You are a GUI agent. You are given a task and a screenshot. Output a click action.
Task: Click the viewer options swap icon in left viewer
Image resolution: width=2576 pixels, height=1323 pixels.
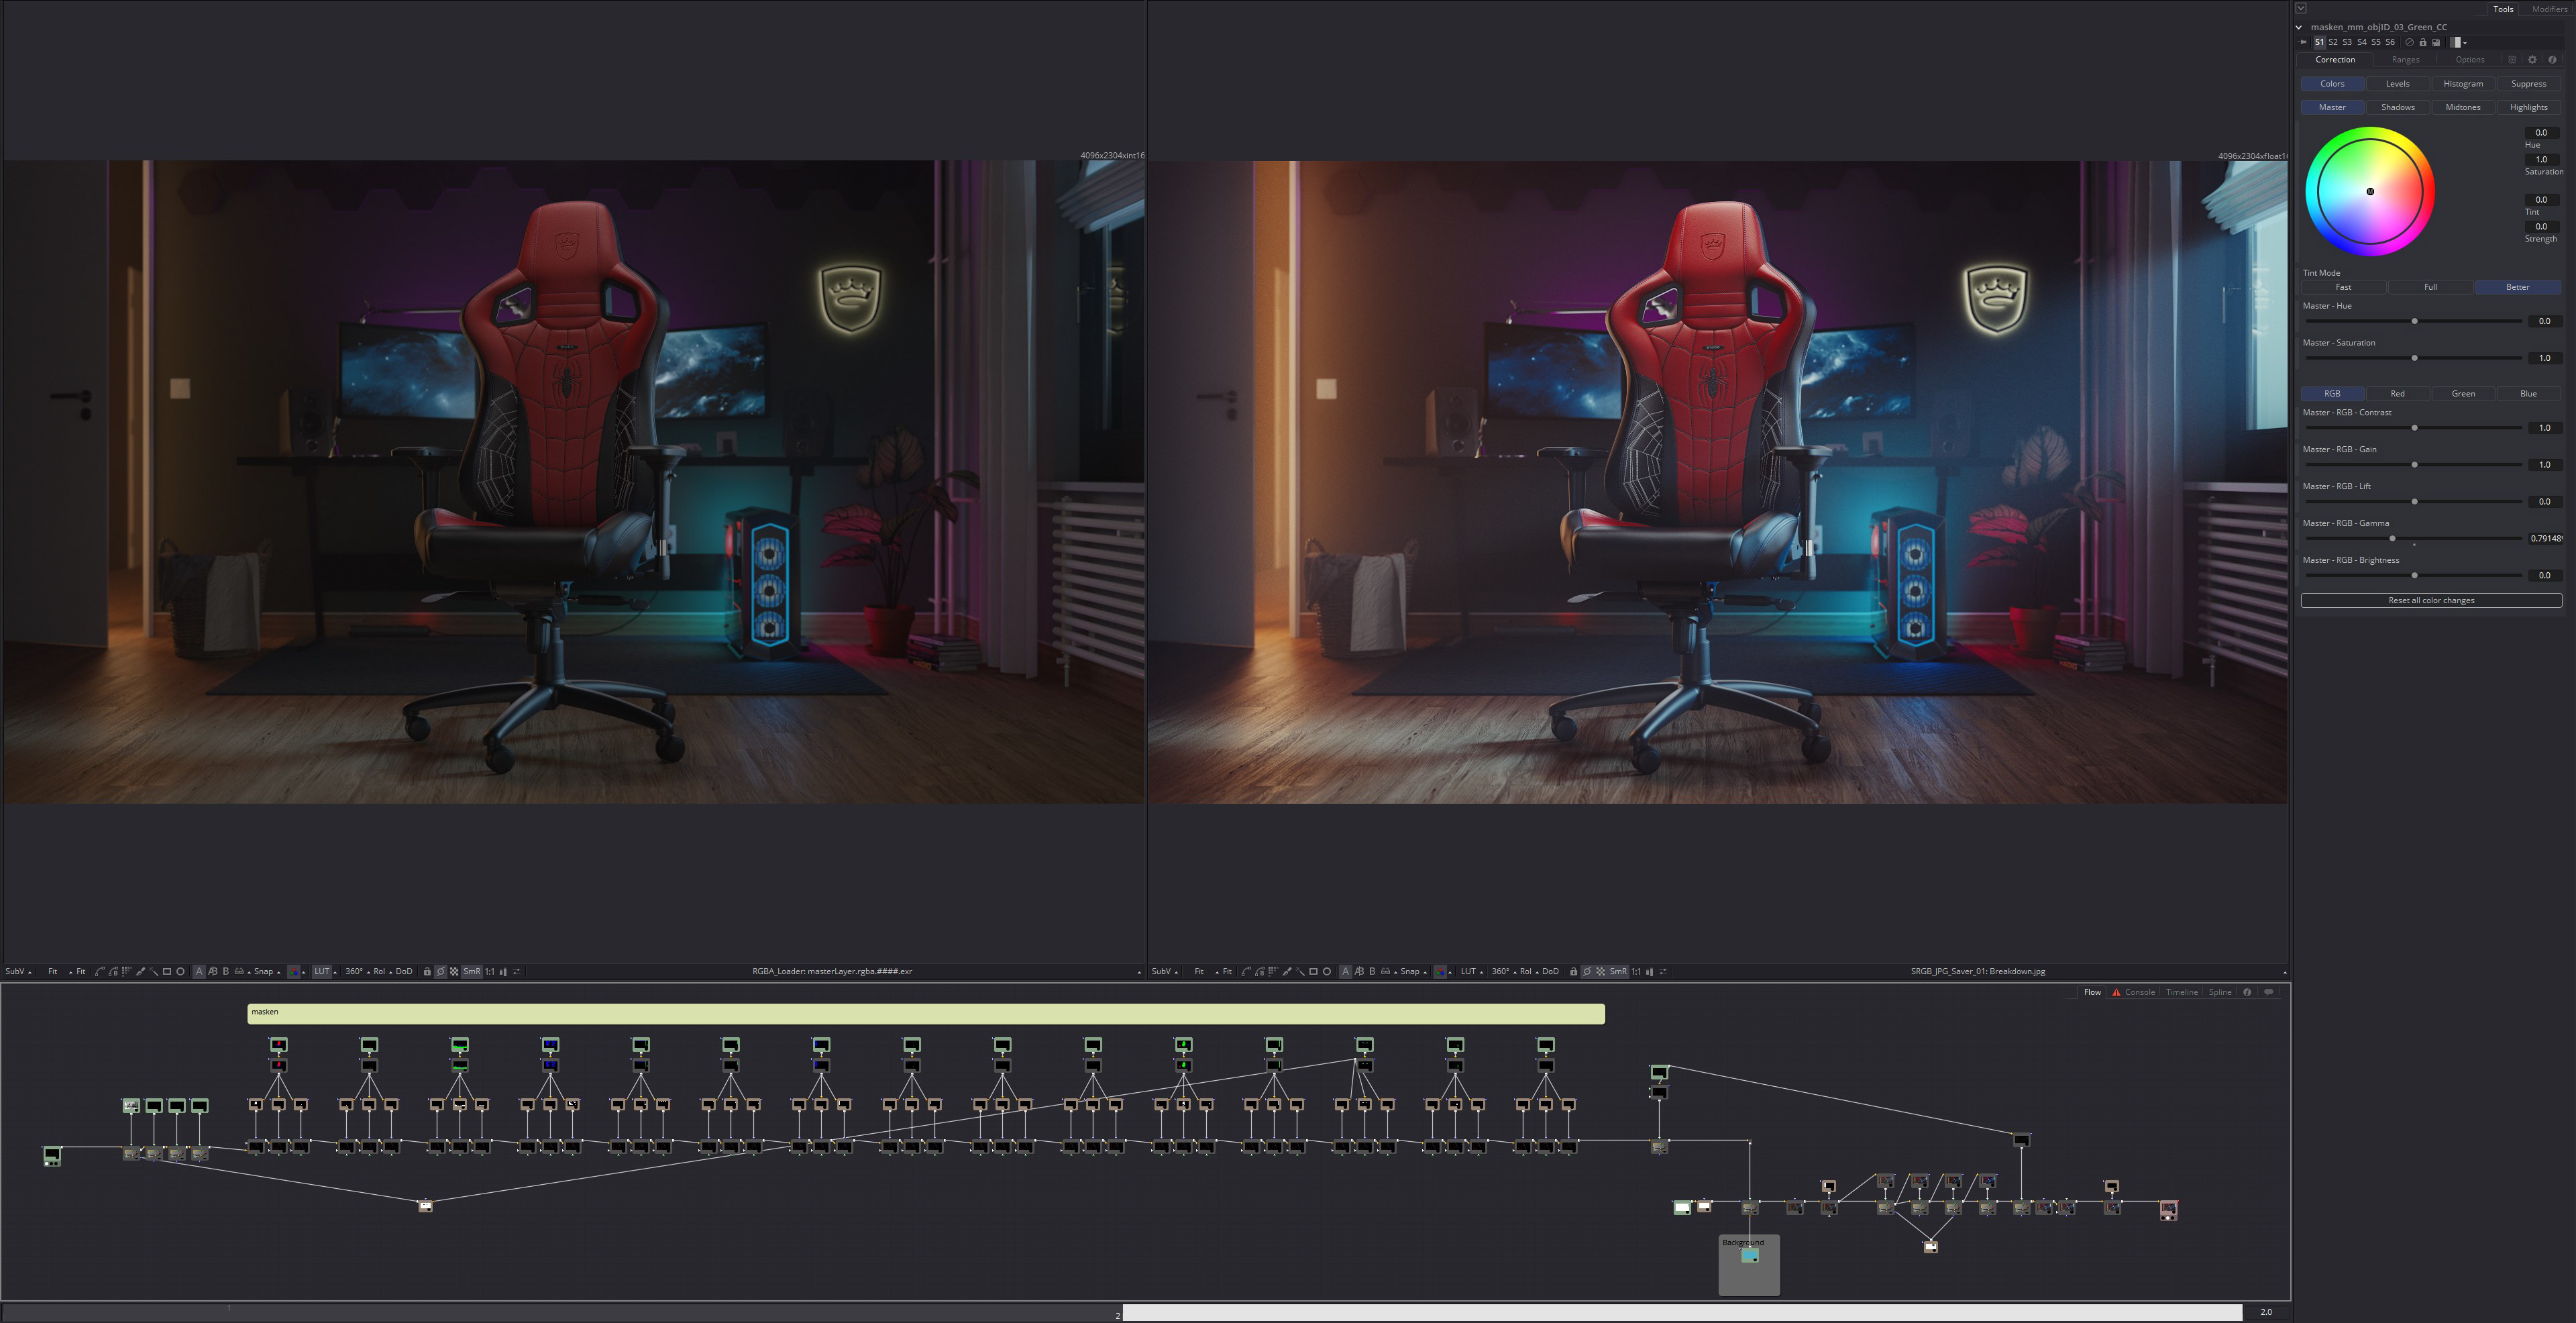[517, 971]
